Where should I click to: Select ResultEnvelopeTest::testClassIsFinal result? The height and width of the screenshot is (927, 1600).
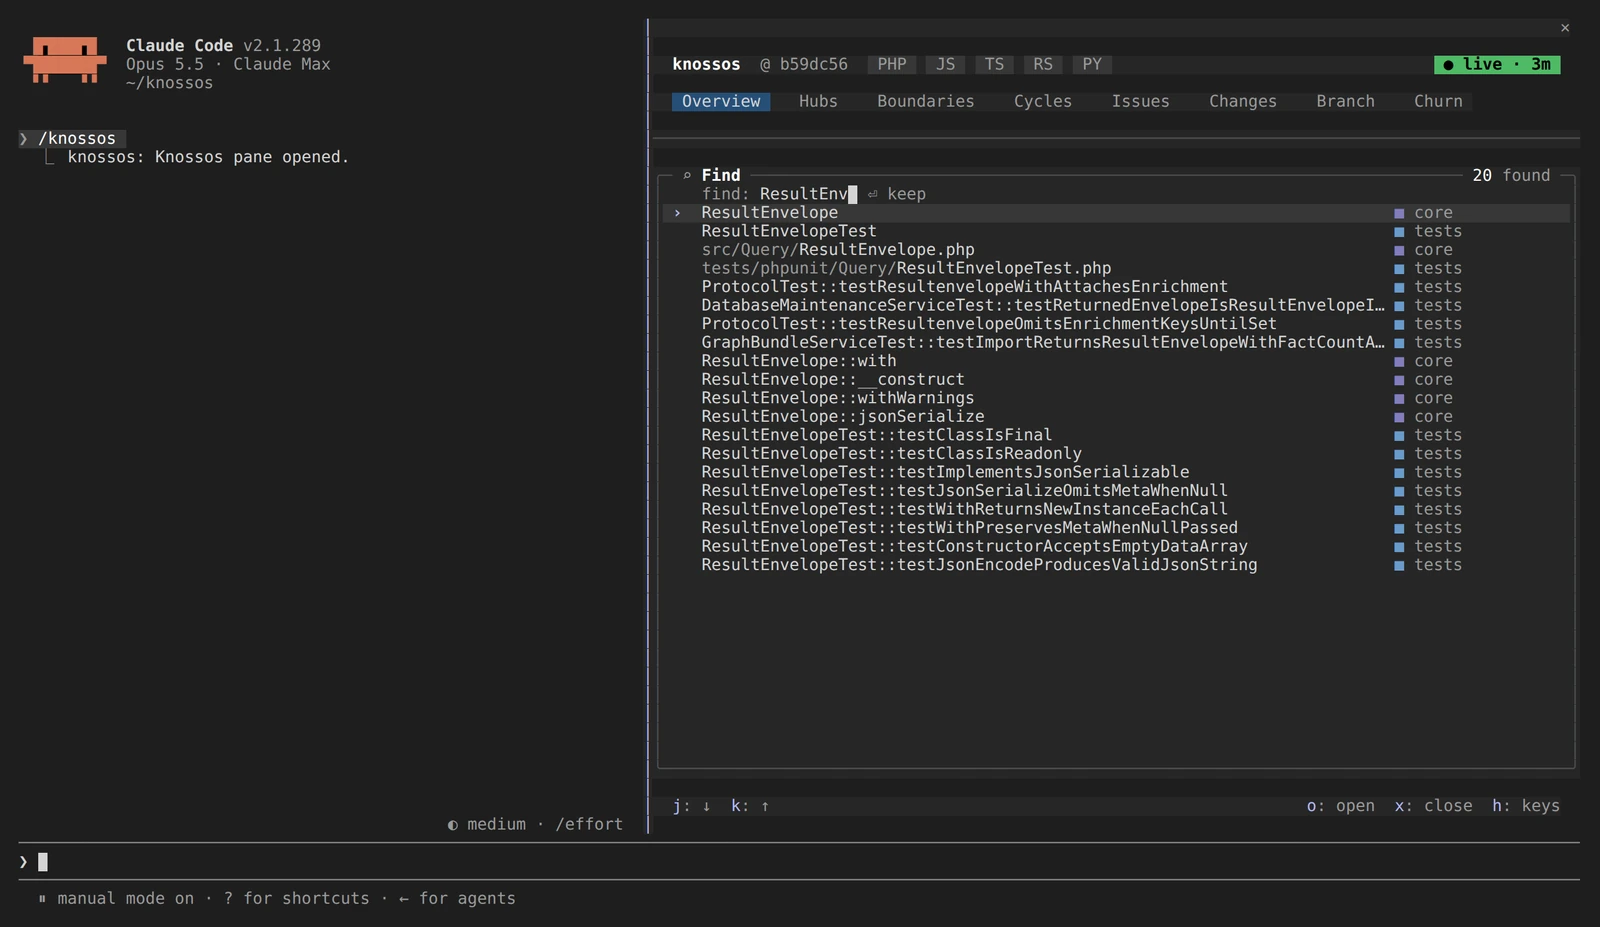coord(1116,435)
